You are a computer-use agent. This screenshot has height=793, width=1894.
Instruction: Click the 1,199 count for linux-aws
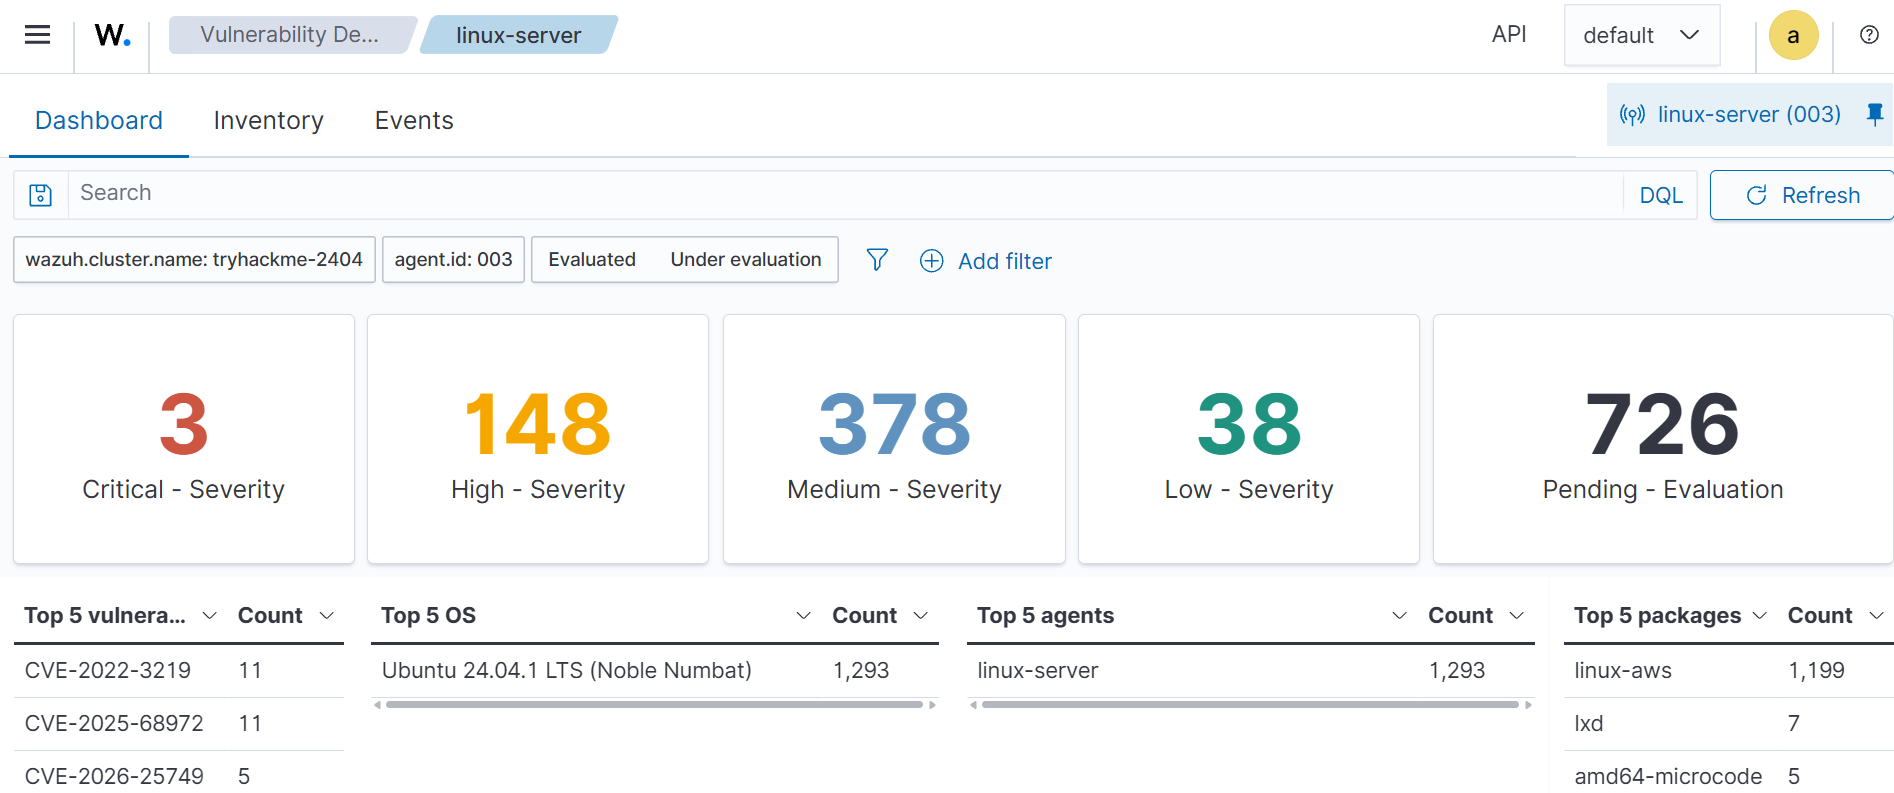point(1816,671)
